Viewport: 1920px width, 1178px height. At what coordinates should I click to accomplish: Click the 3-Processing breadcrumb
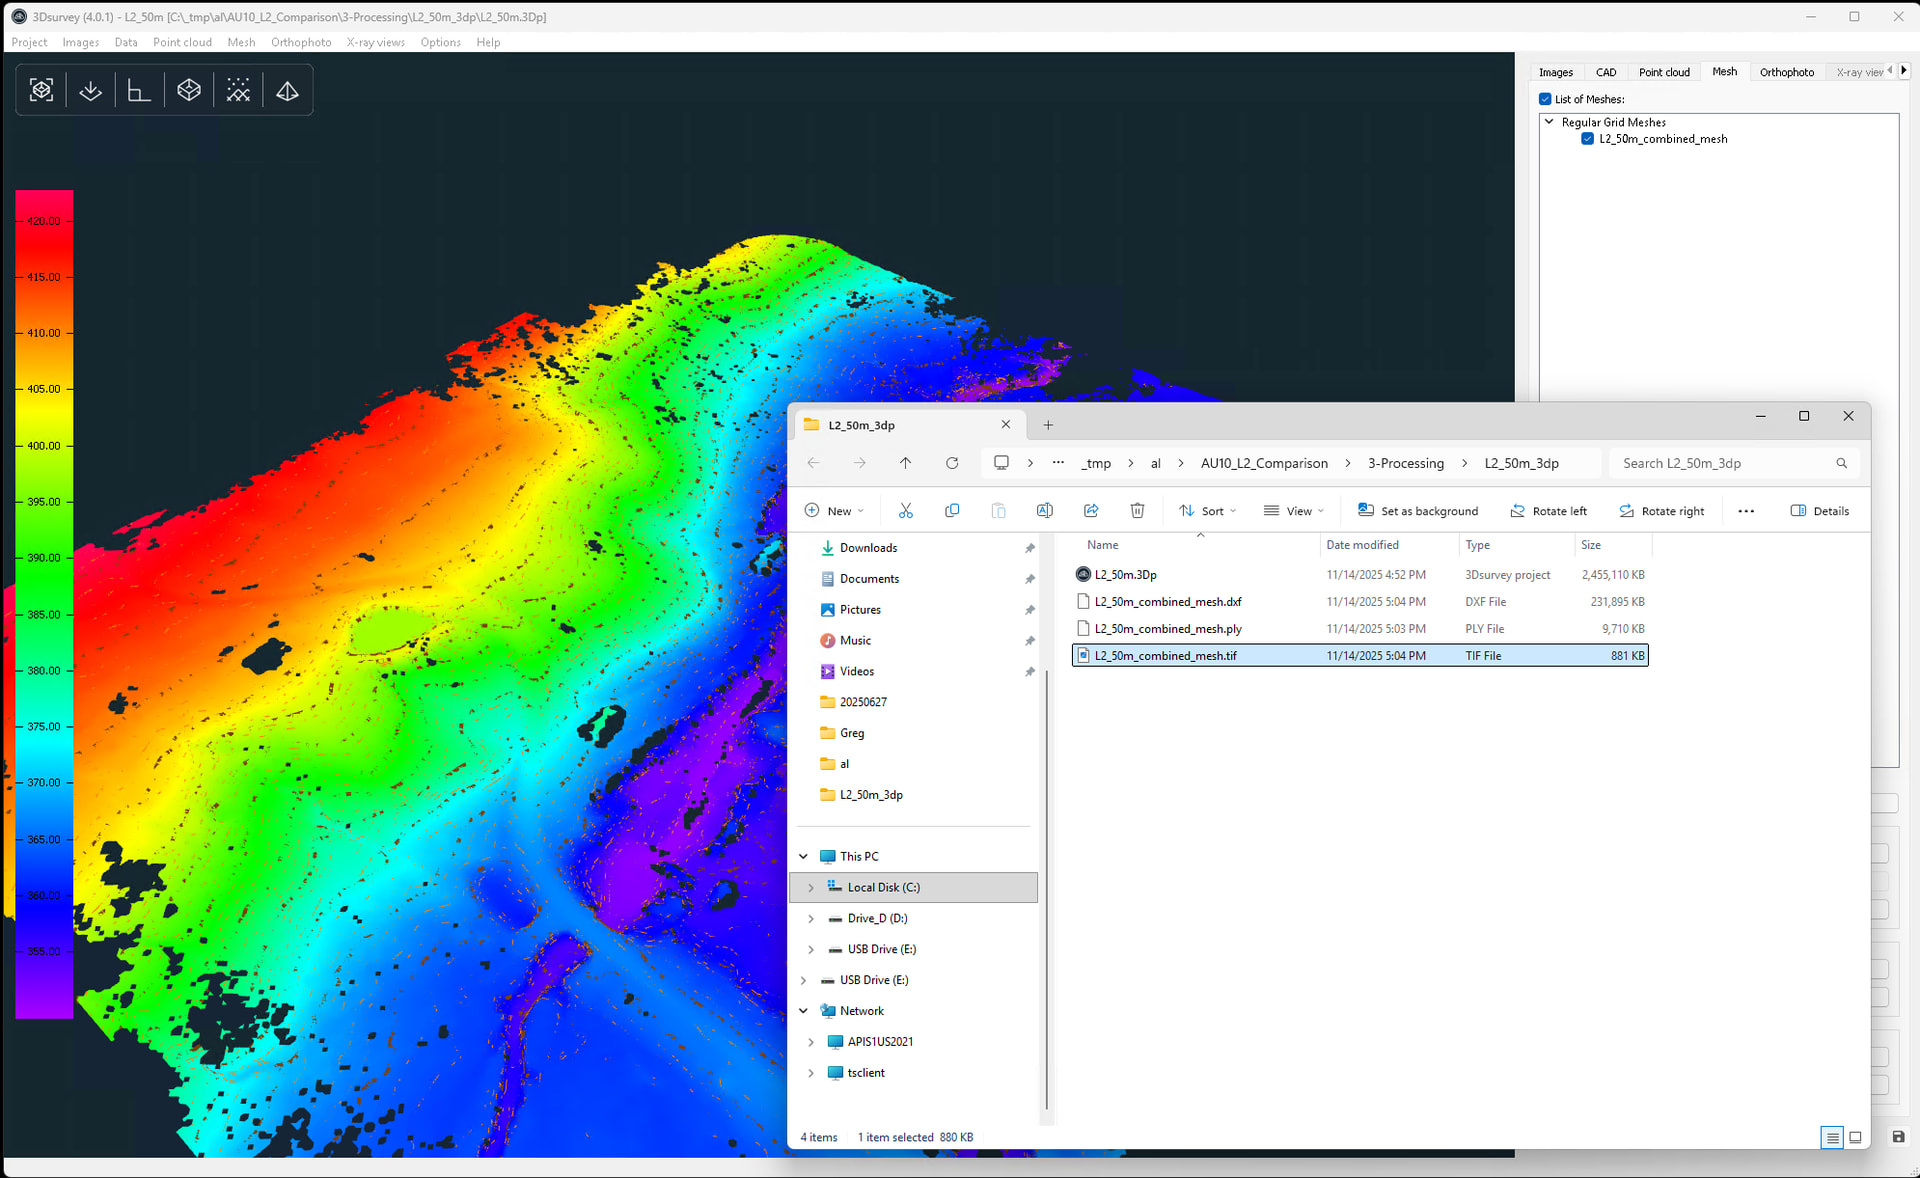click(x=1405, y=463)
